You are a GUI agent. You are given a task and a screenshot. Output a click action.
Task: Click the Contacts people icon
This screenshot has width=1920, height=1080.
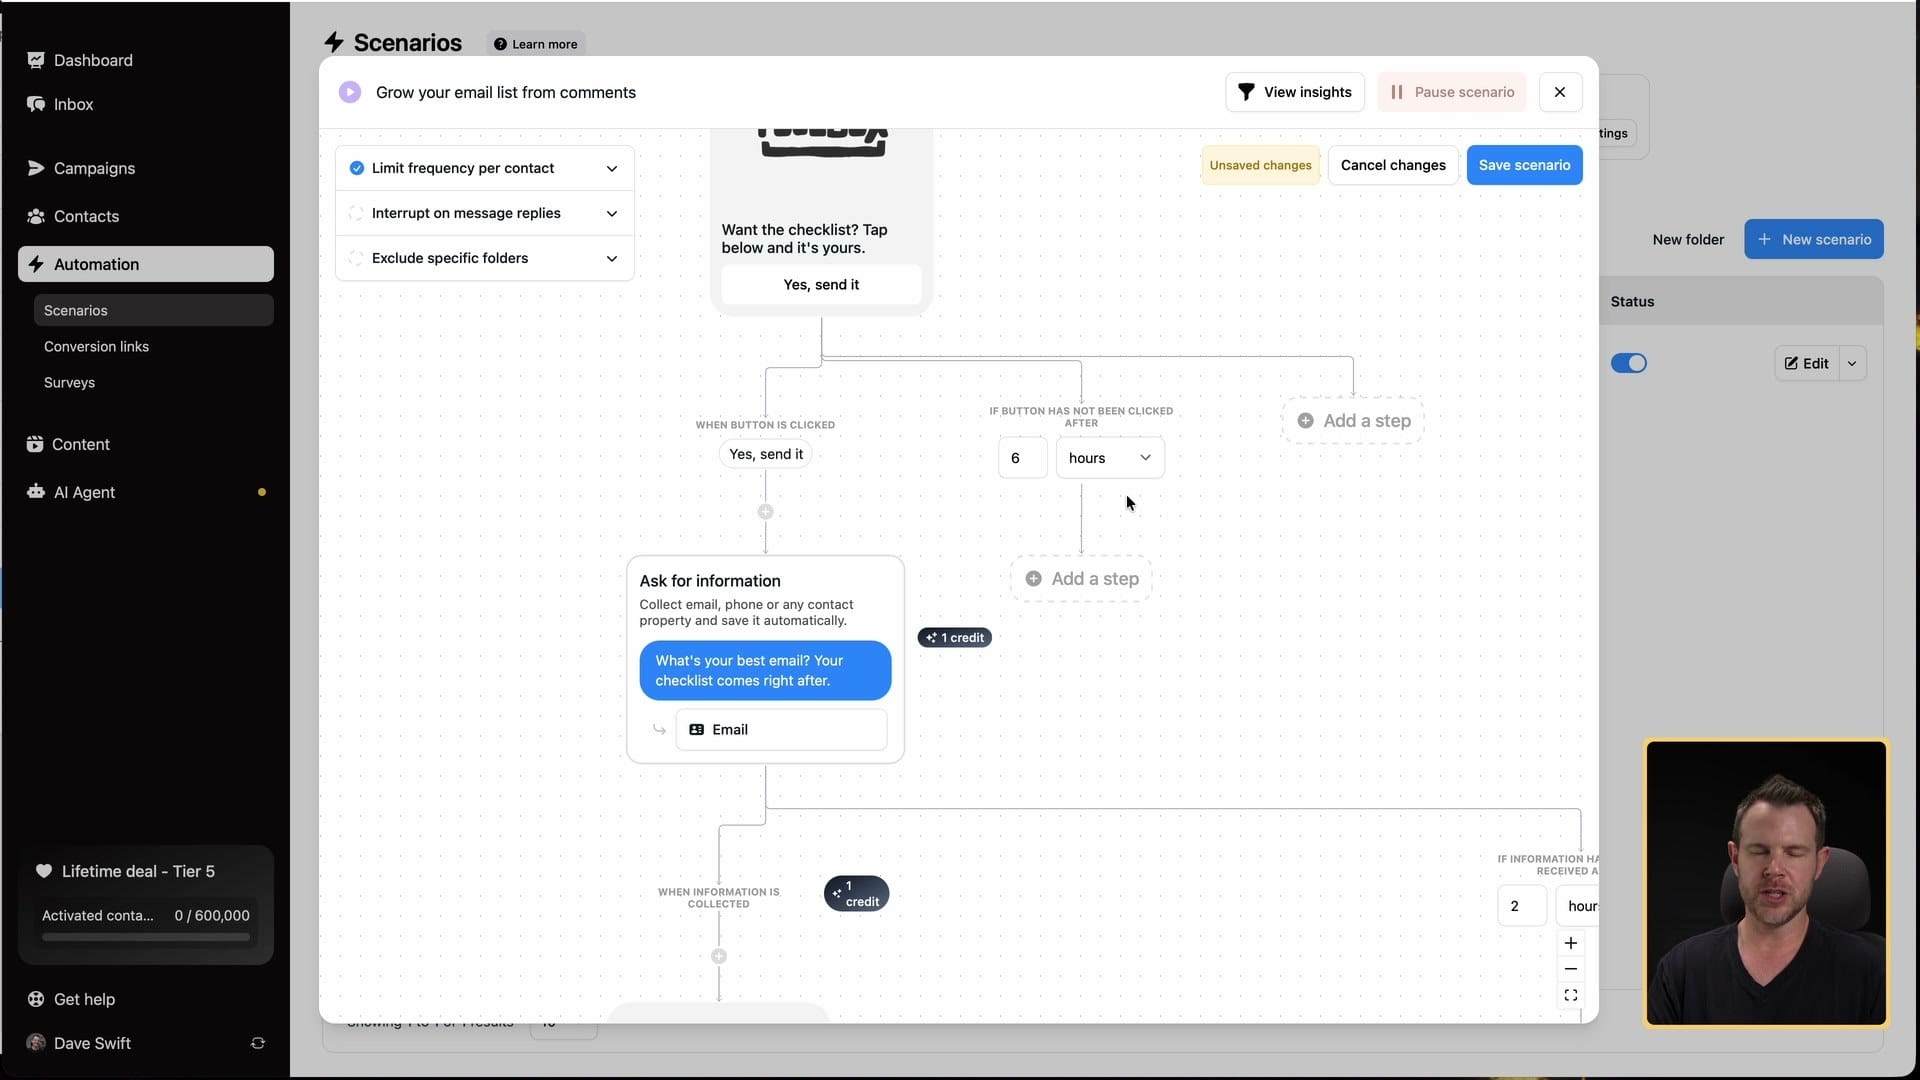coord(36,216)
